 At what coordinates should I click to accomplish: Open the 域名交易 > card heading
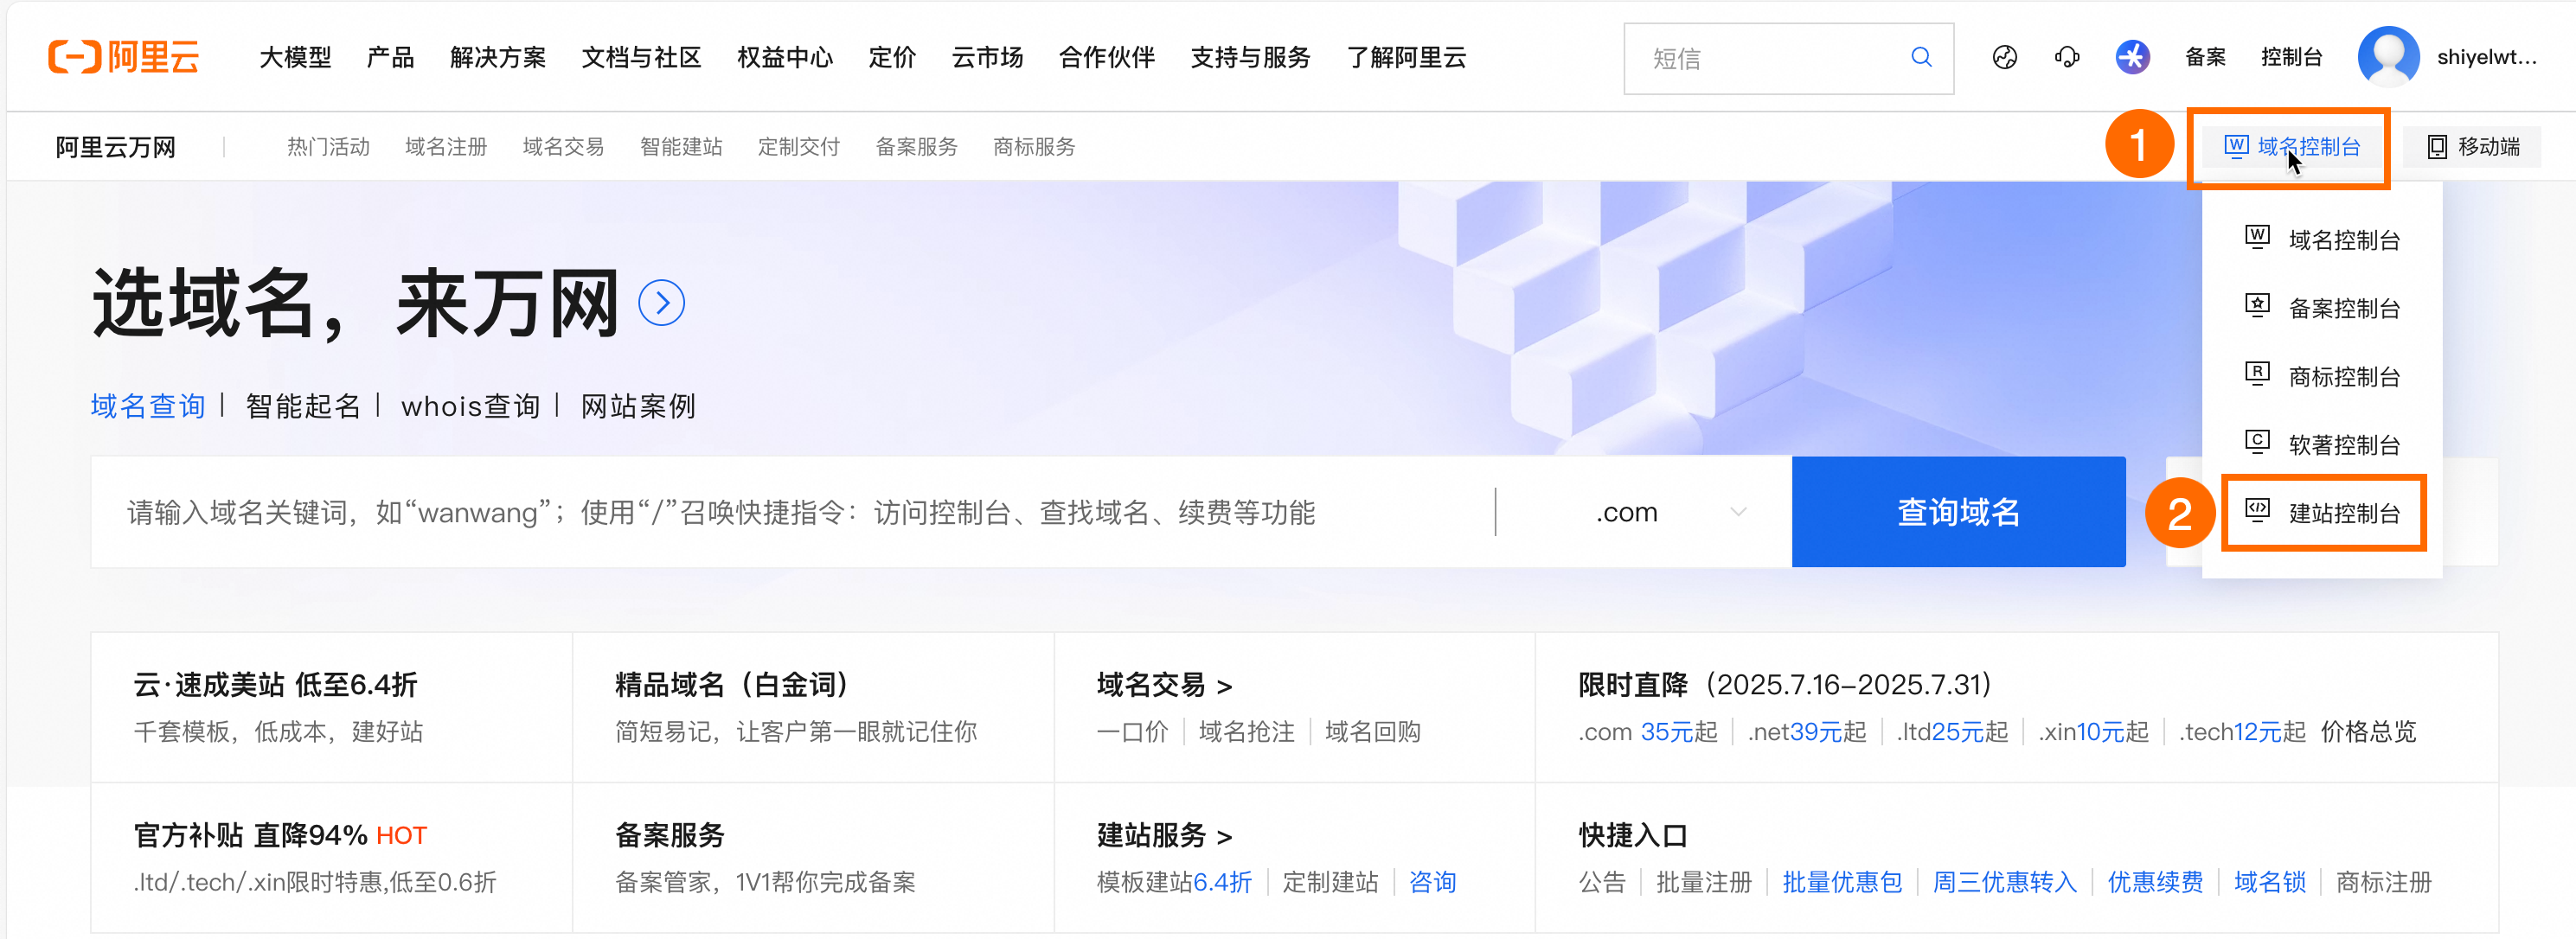pyautogui.click(x=1164, y=685)
